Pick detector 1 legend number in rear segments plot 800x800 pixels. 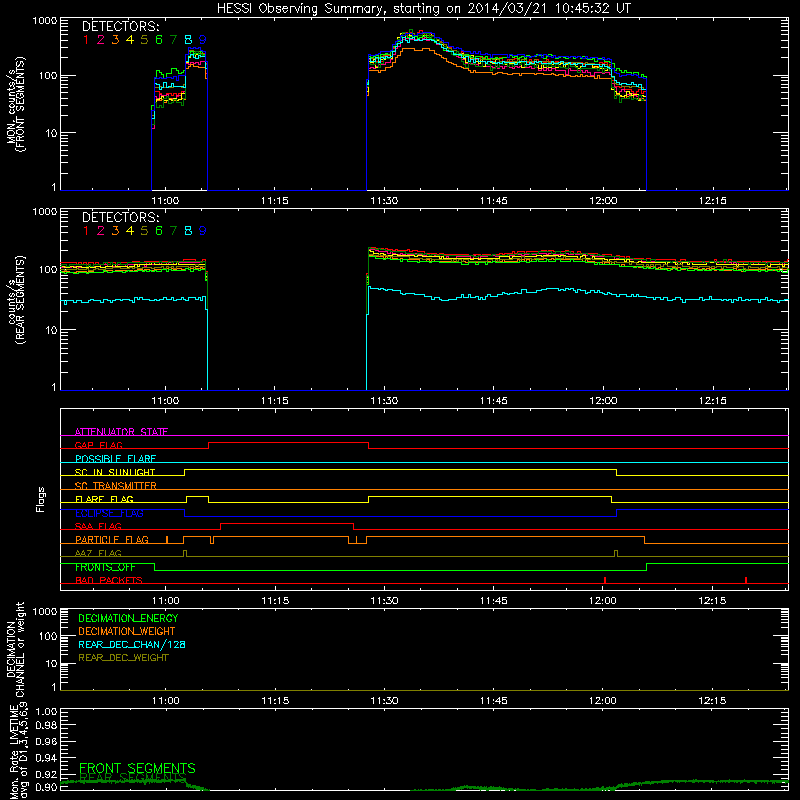(86, 231)
